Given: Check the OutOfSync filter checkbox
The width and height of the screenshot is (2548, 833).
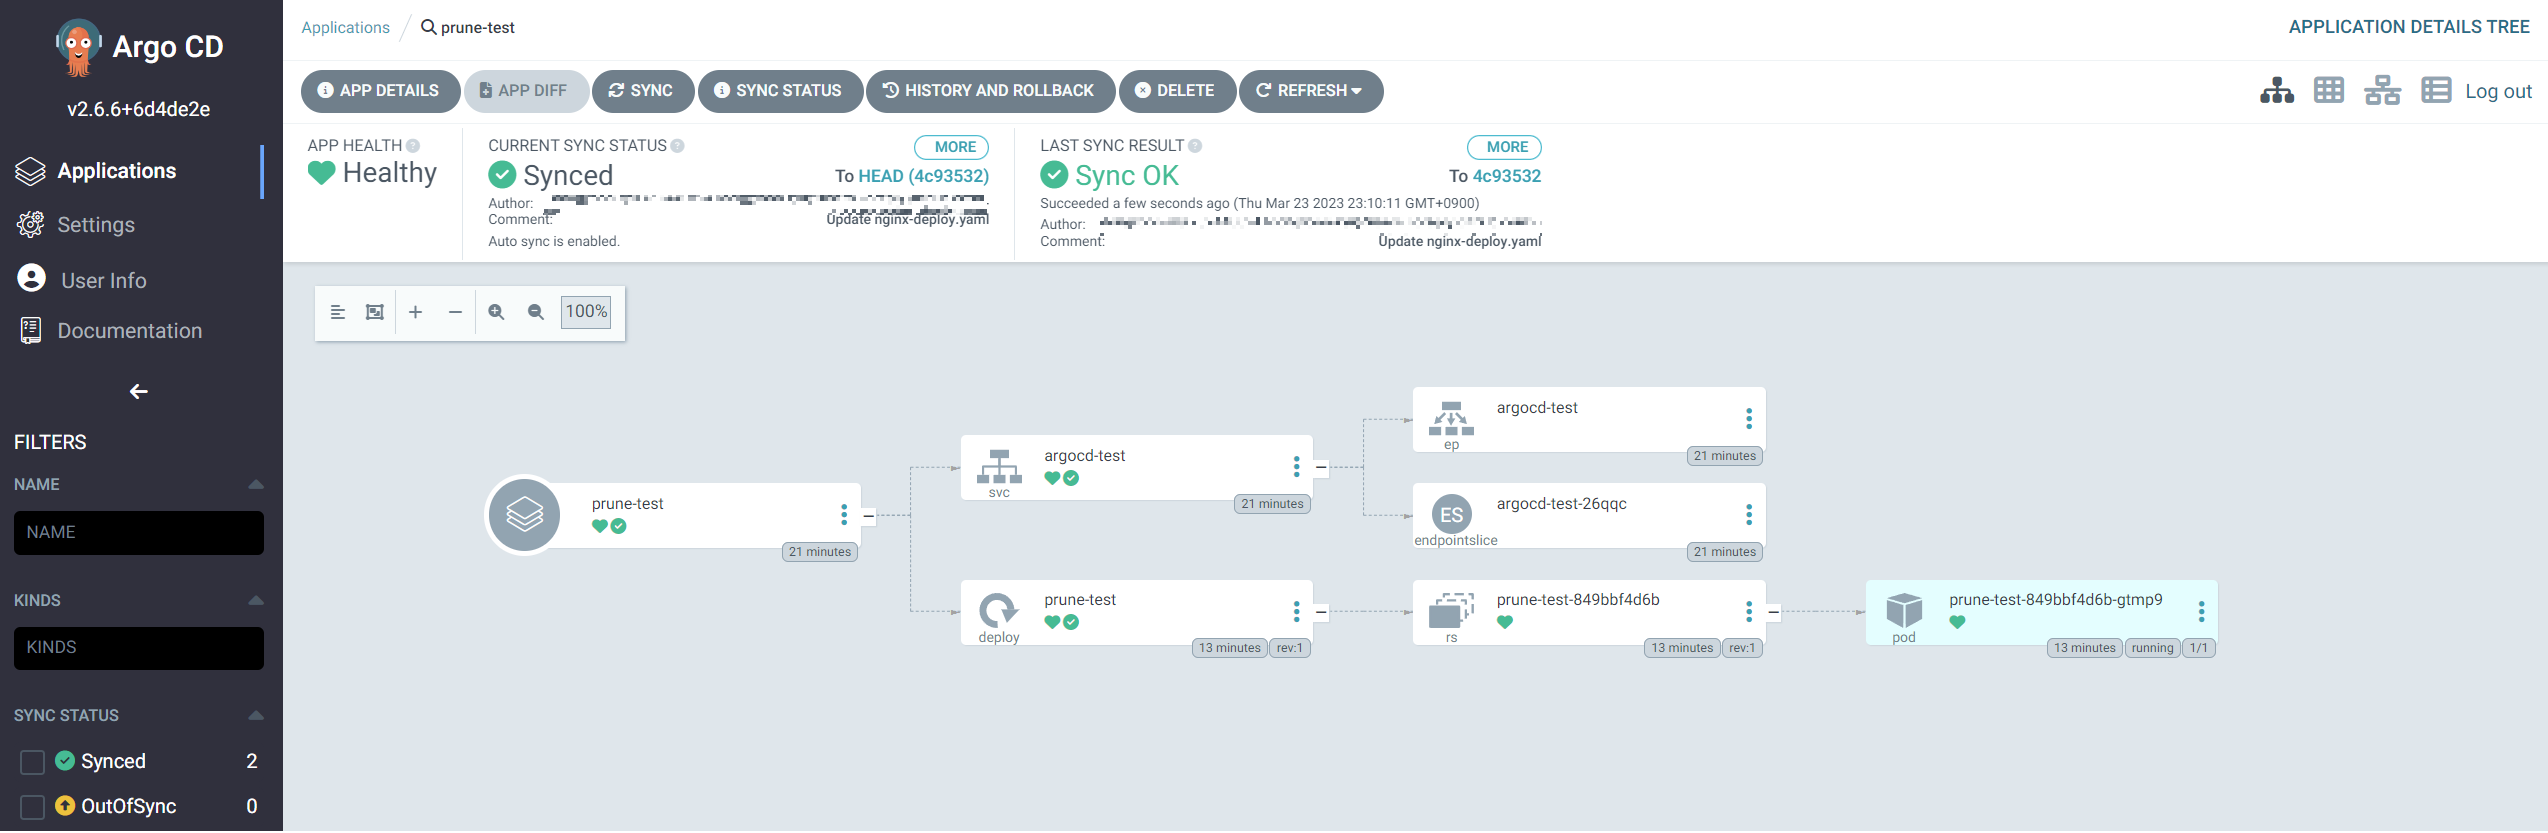Looking at the screenshot, I should (x=32, y=807).
